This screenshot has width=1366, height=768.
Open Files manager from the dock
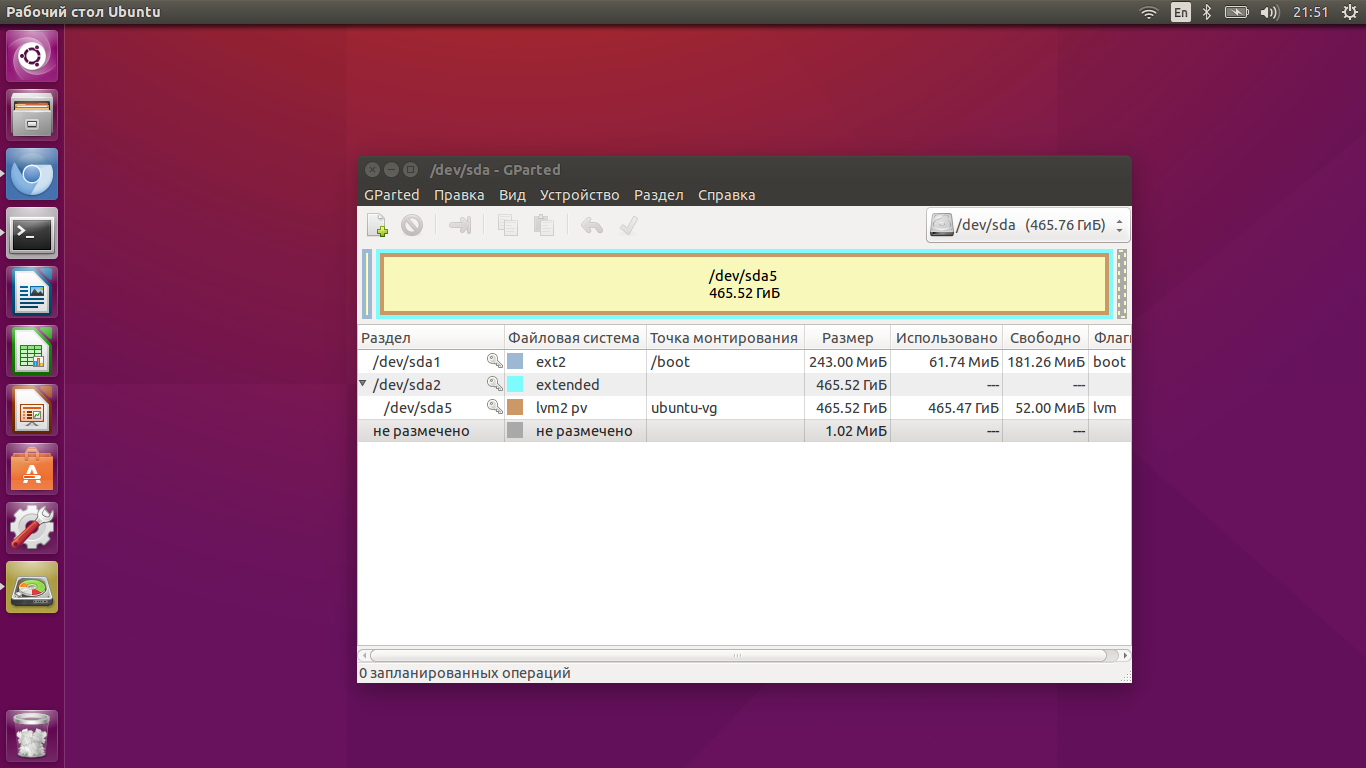click(x=32, y=115)
